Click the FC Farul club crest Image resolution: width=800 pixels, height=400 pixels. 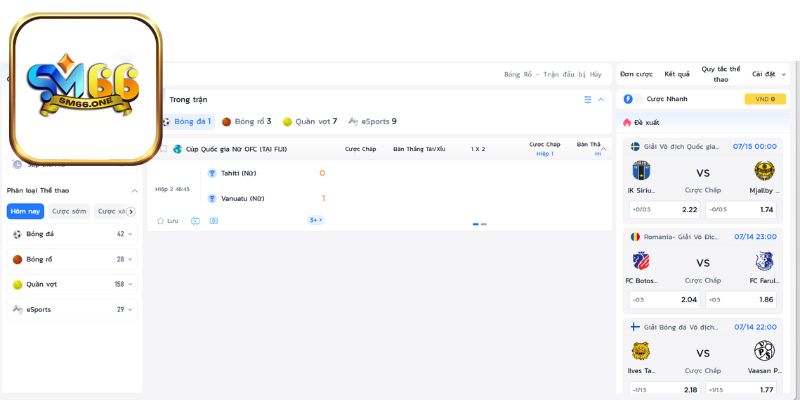tap(764, 261)
